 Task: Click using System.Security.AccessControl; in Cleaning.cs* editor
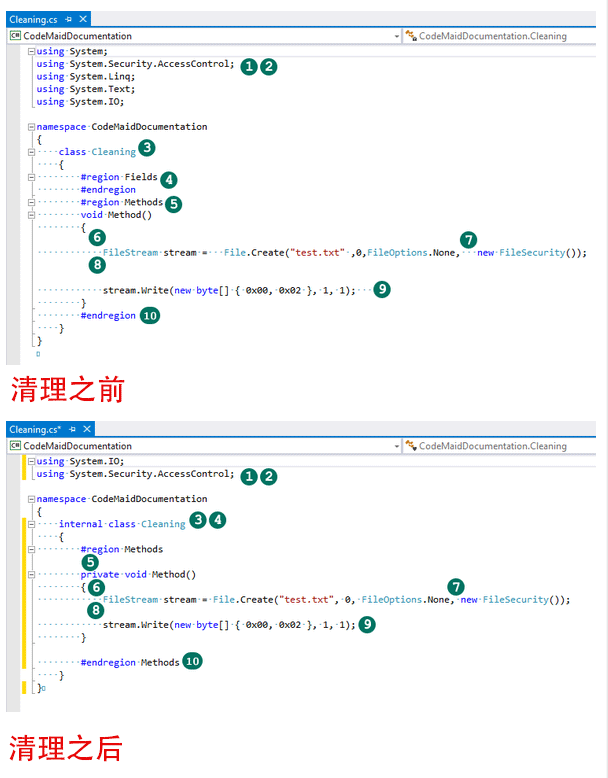(x=135, y=474)
